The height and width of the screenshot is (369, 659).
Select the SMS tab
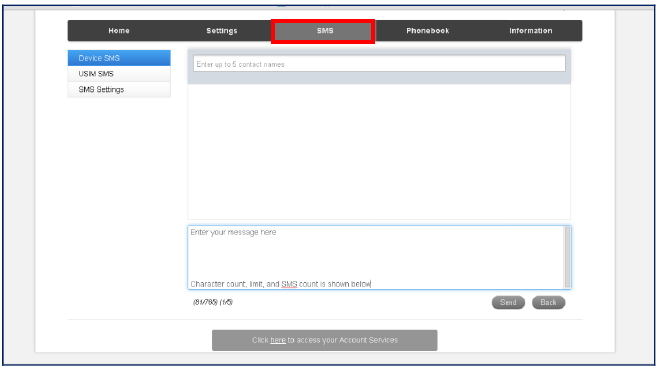(323, 31)
